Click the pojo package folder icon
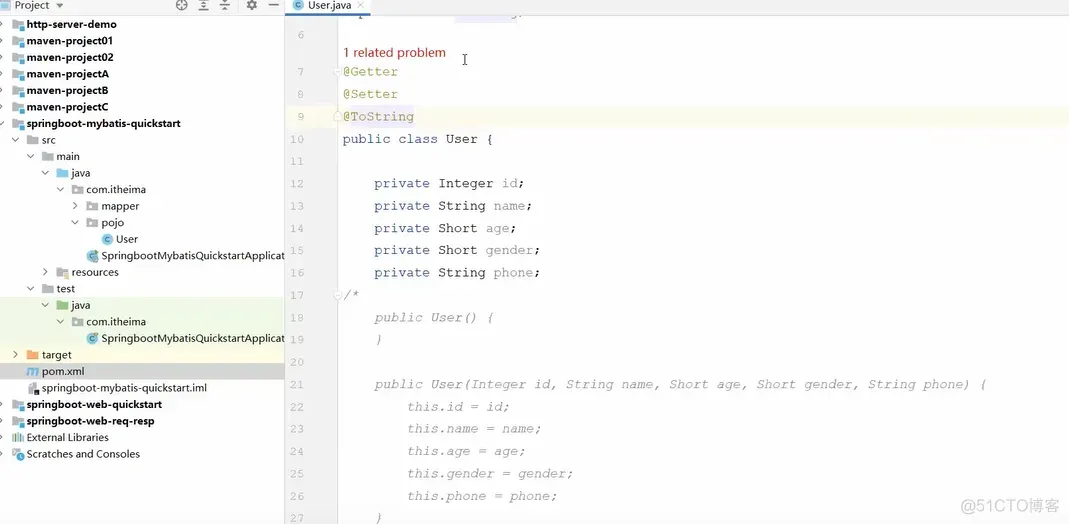Screen dimensions: 1069x524 (92, 222)
